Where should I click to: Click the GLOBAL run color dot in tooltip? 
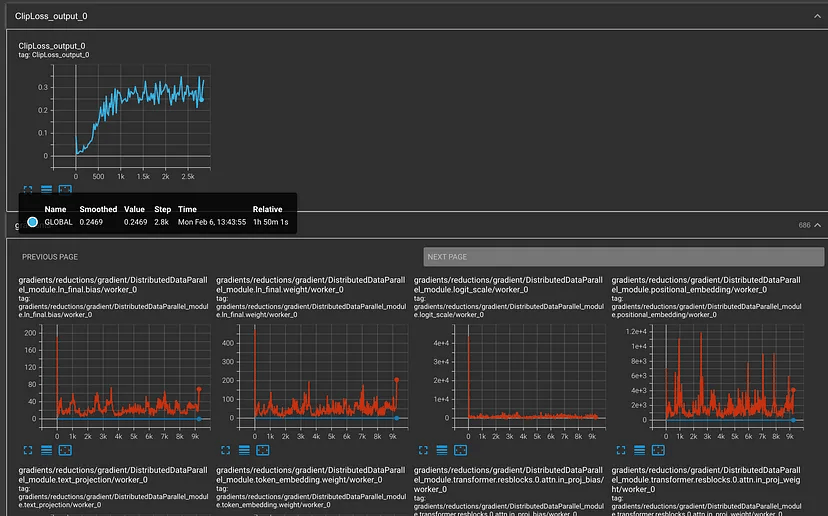click(x=33, y=222)
